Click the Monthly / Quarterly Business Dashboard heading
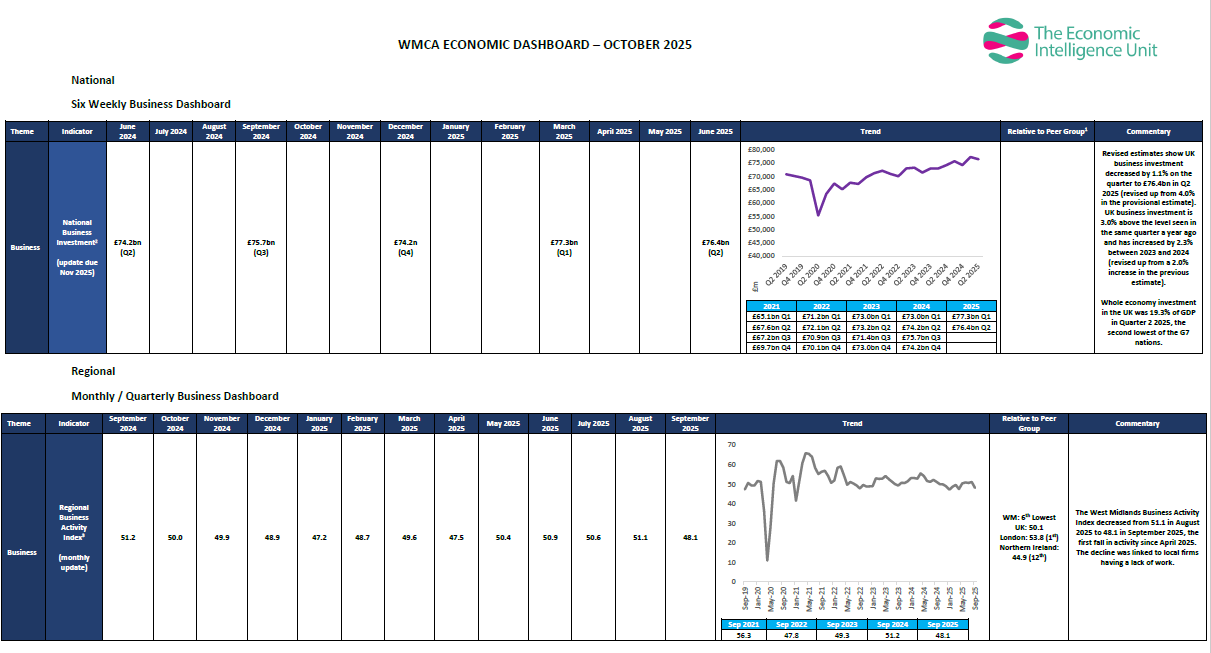Viewport: 1211px width, 653px height. pos(174,396)
